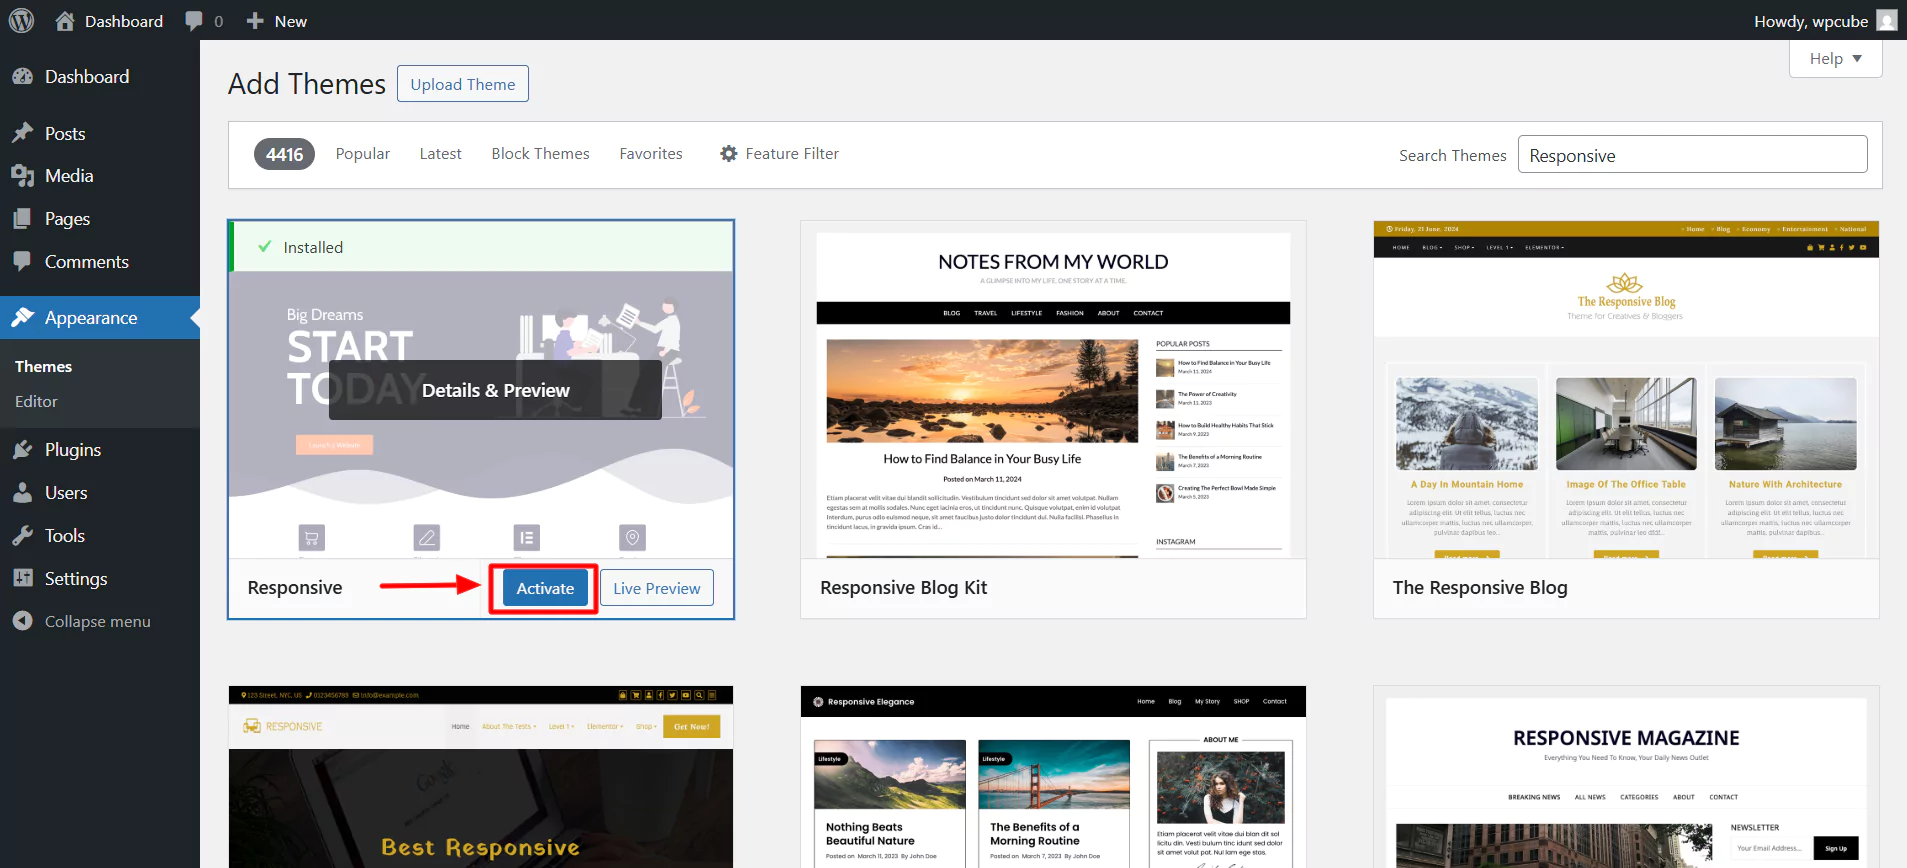The height and width of the screenshot is (868, 1907).
Task: Click the Responsive Blog Kit theme name
Action: (903, 588)
